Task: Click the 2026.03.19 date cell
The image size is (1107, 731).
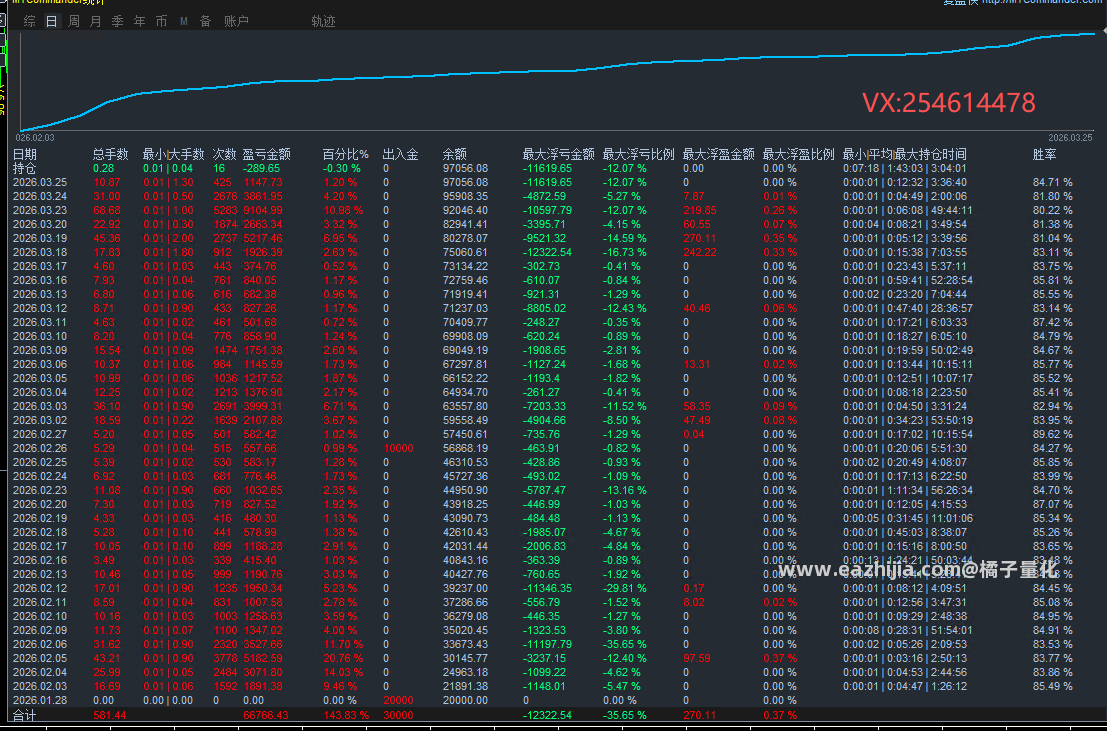Action: 40,238
